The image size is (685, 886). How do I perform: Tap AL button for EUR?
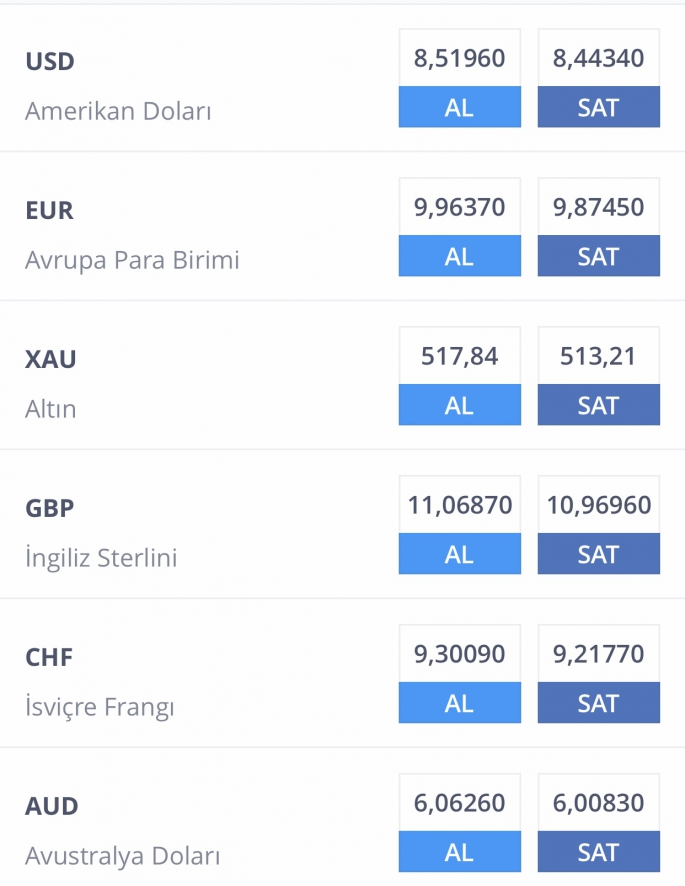tap(459, 256)
